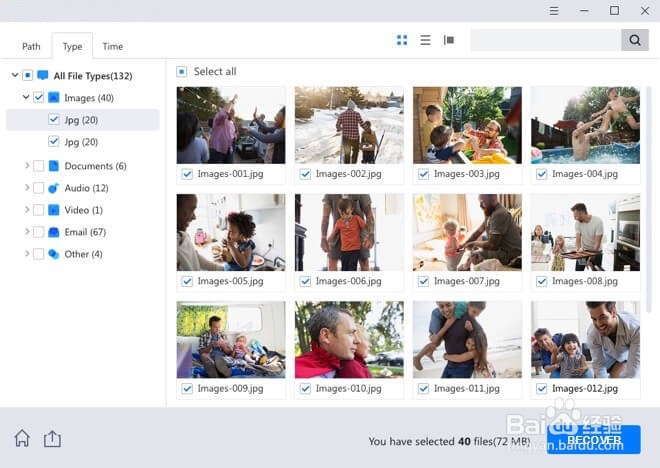
Task: Go to home screen icon
Action: [x=22, y=438]
